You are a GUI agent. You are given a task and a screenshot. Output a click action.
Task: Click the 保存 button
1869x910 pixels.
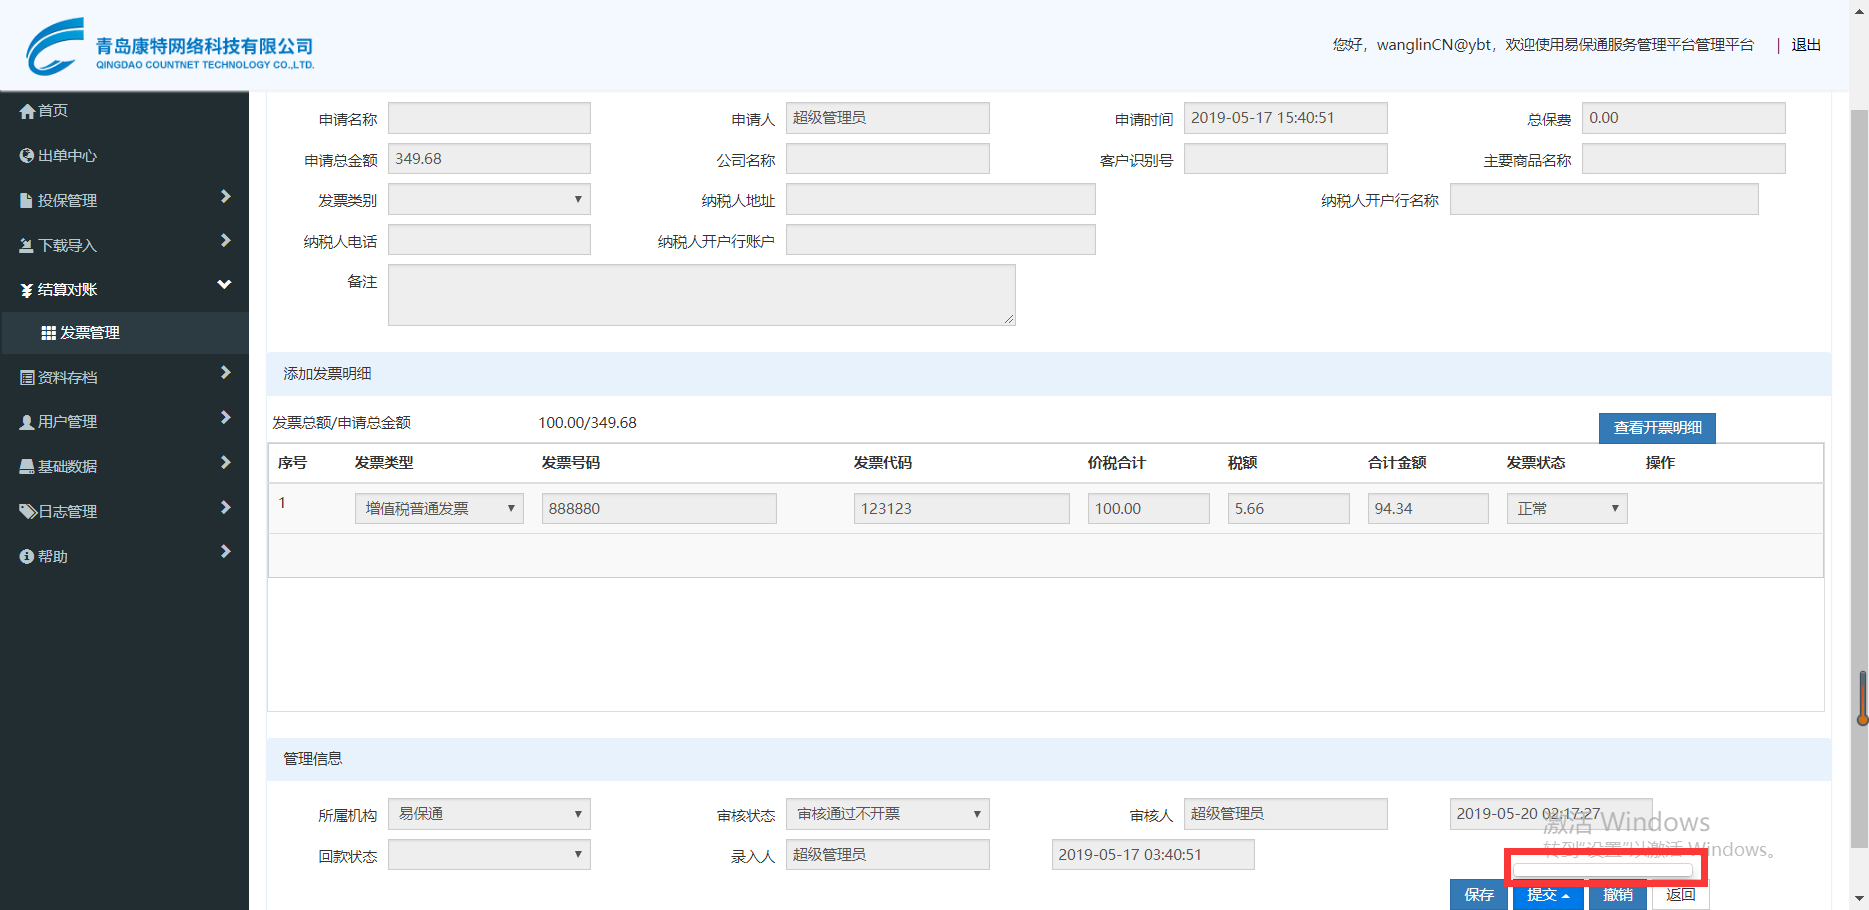(x=1478, y=895)
